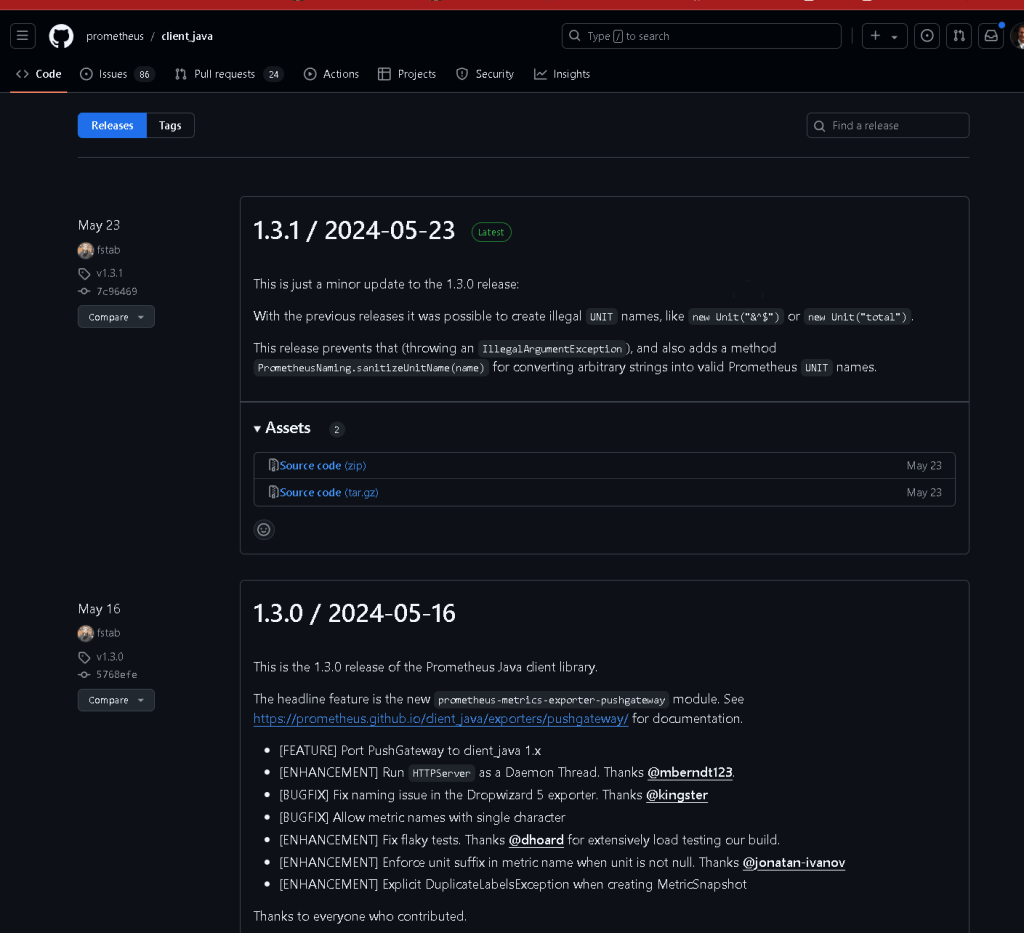
Task: Switch to the Issues tab
Action: tap(116, 74)
